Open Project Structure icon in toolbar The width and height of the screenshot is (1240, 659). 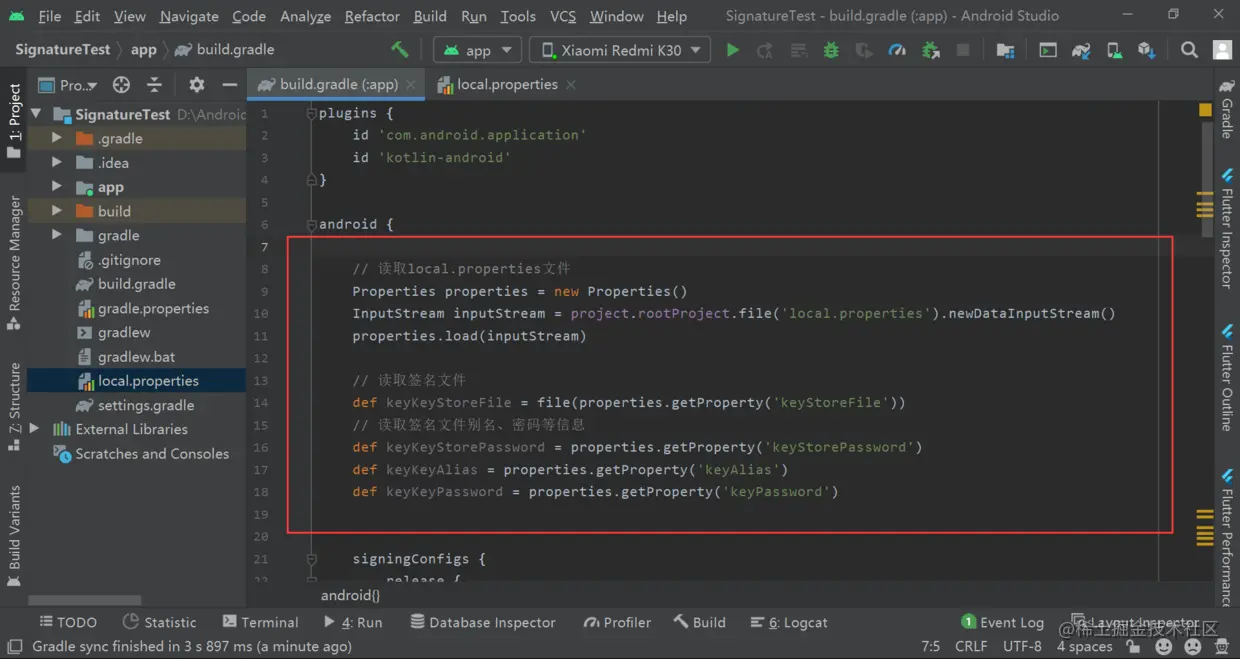[x=1006, y=50]
